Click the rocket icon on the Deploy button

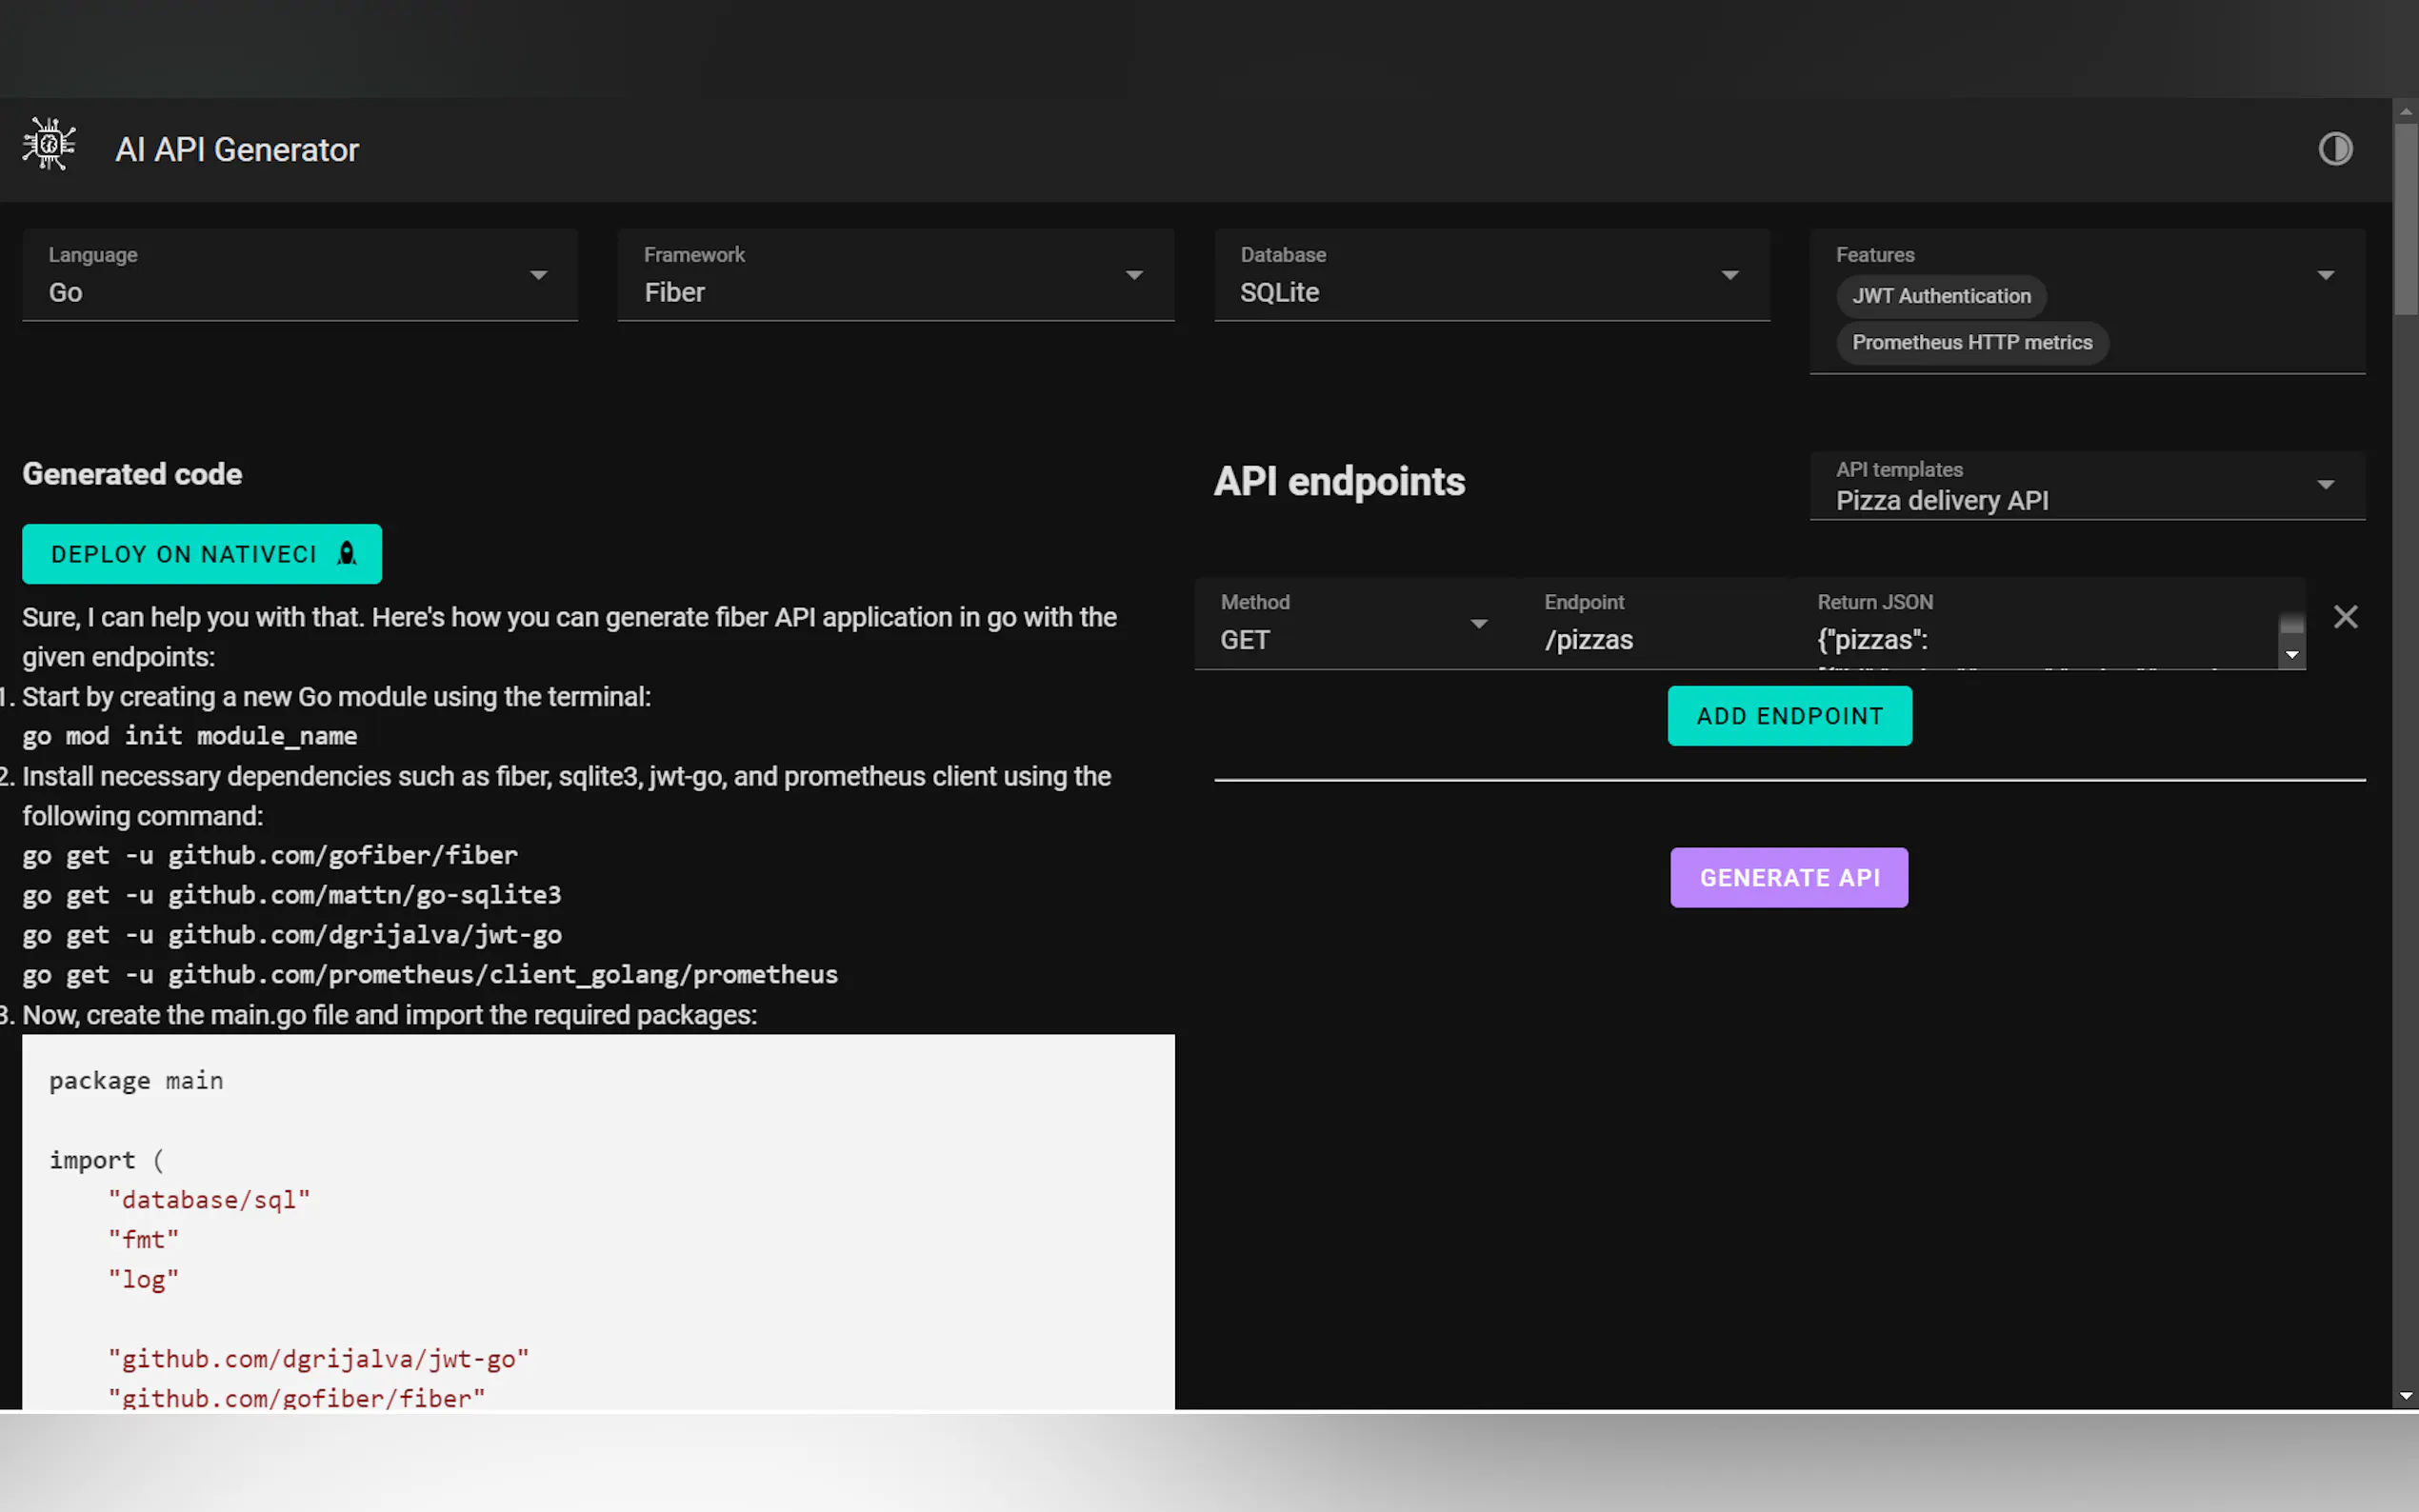[x=347, y=554]
